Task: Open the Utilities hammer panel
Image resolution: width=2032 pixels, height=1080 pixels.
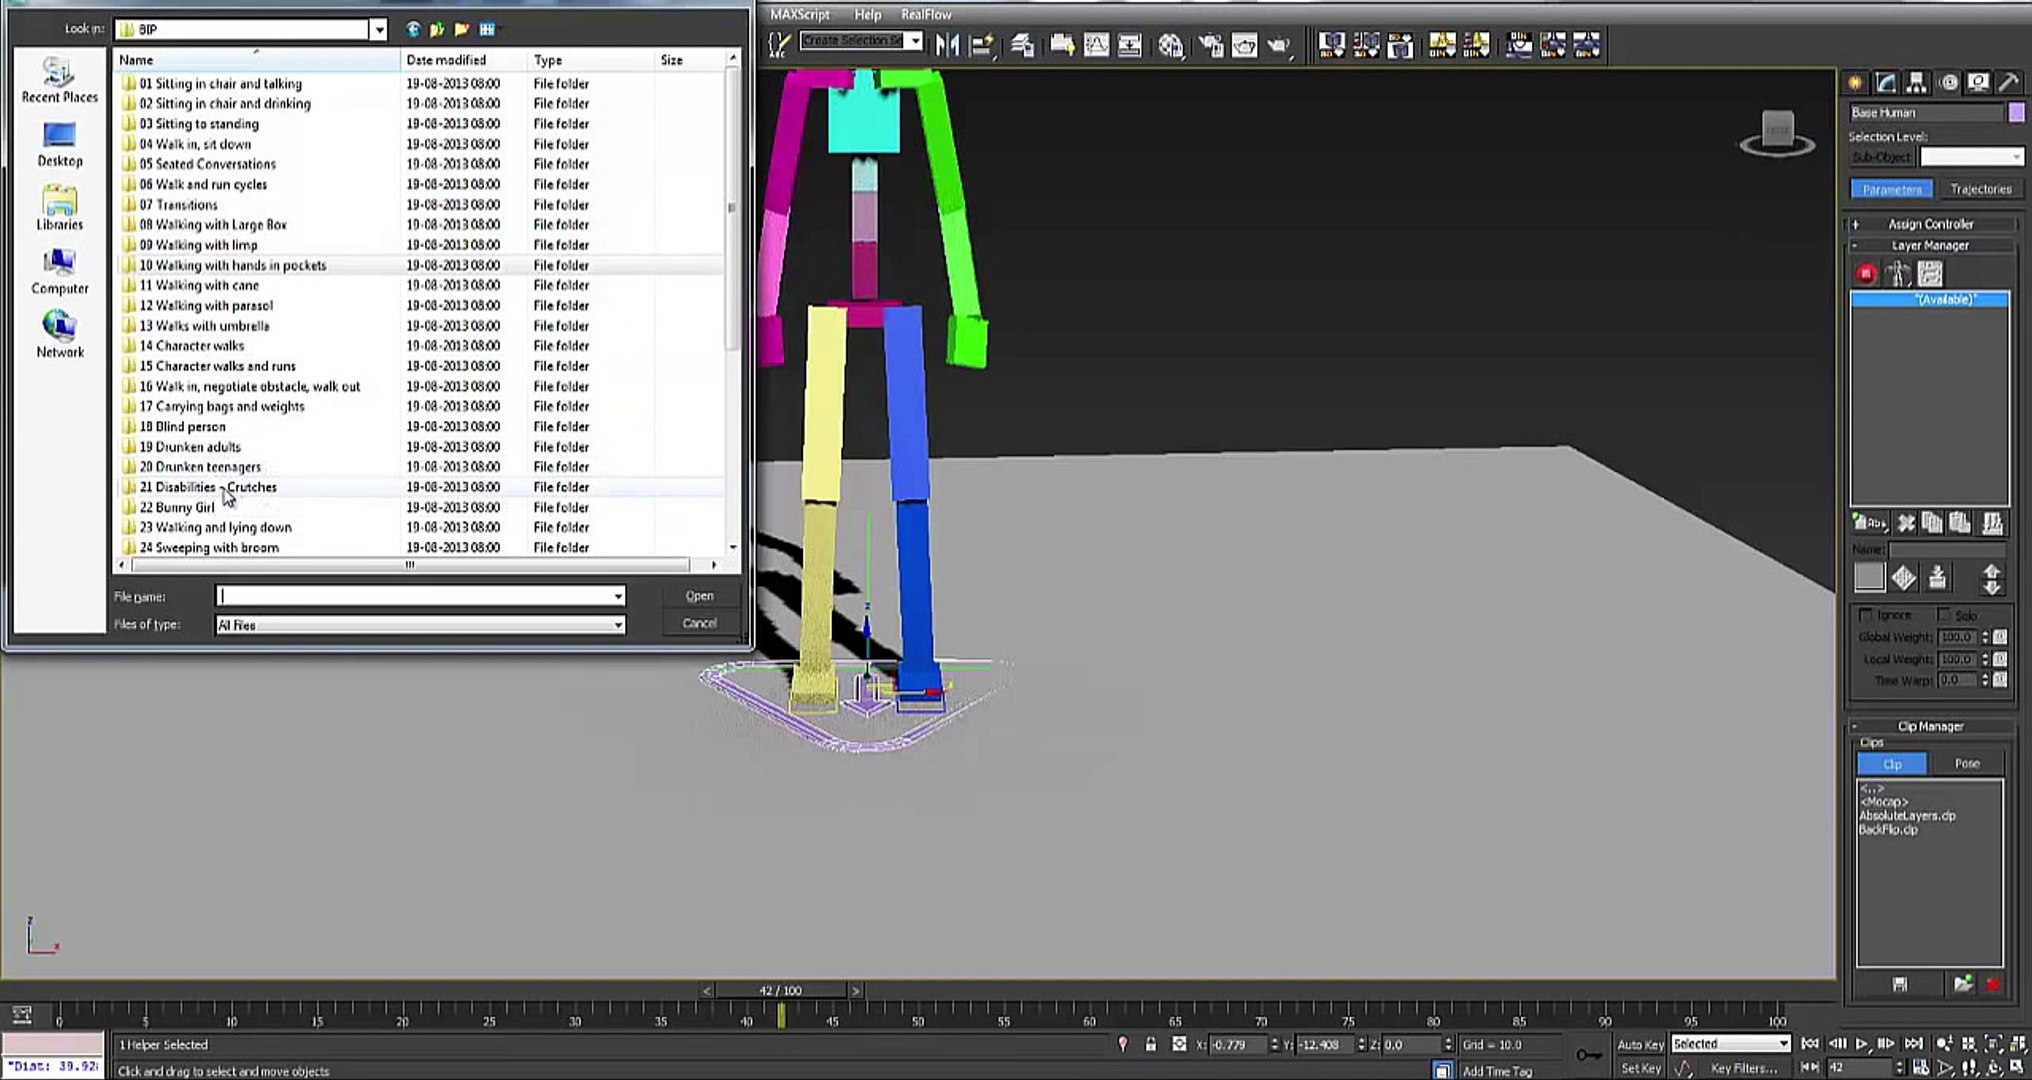Action: (2008, 83)
